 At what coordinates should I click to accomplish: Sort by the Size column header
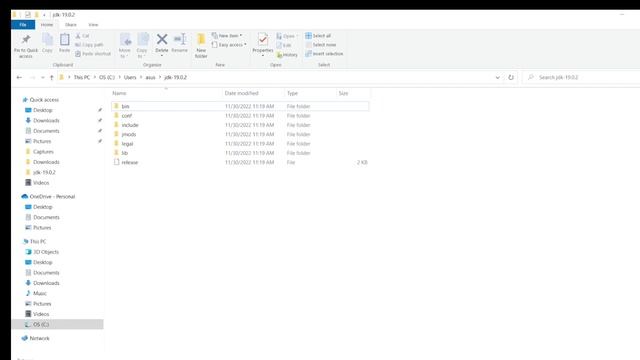(353, 93)
